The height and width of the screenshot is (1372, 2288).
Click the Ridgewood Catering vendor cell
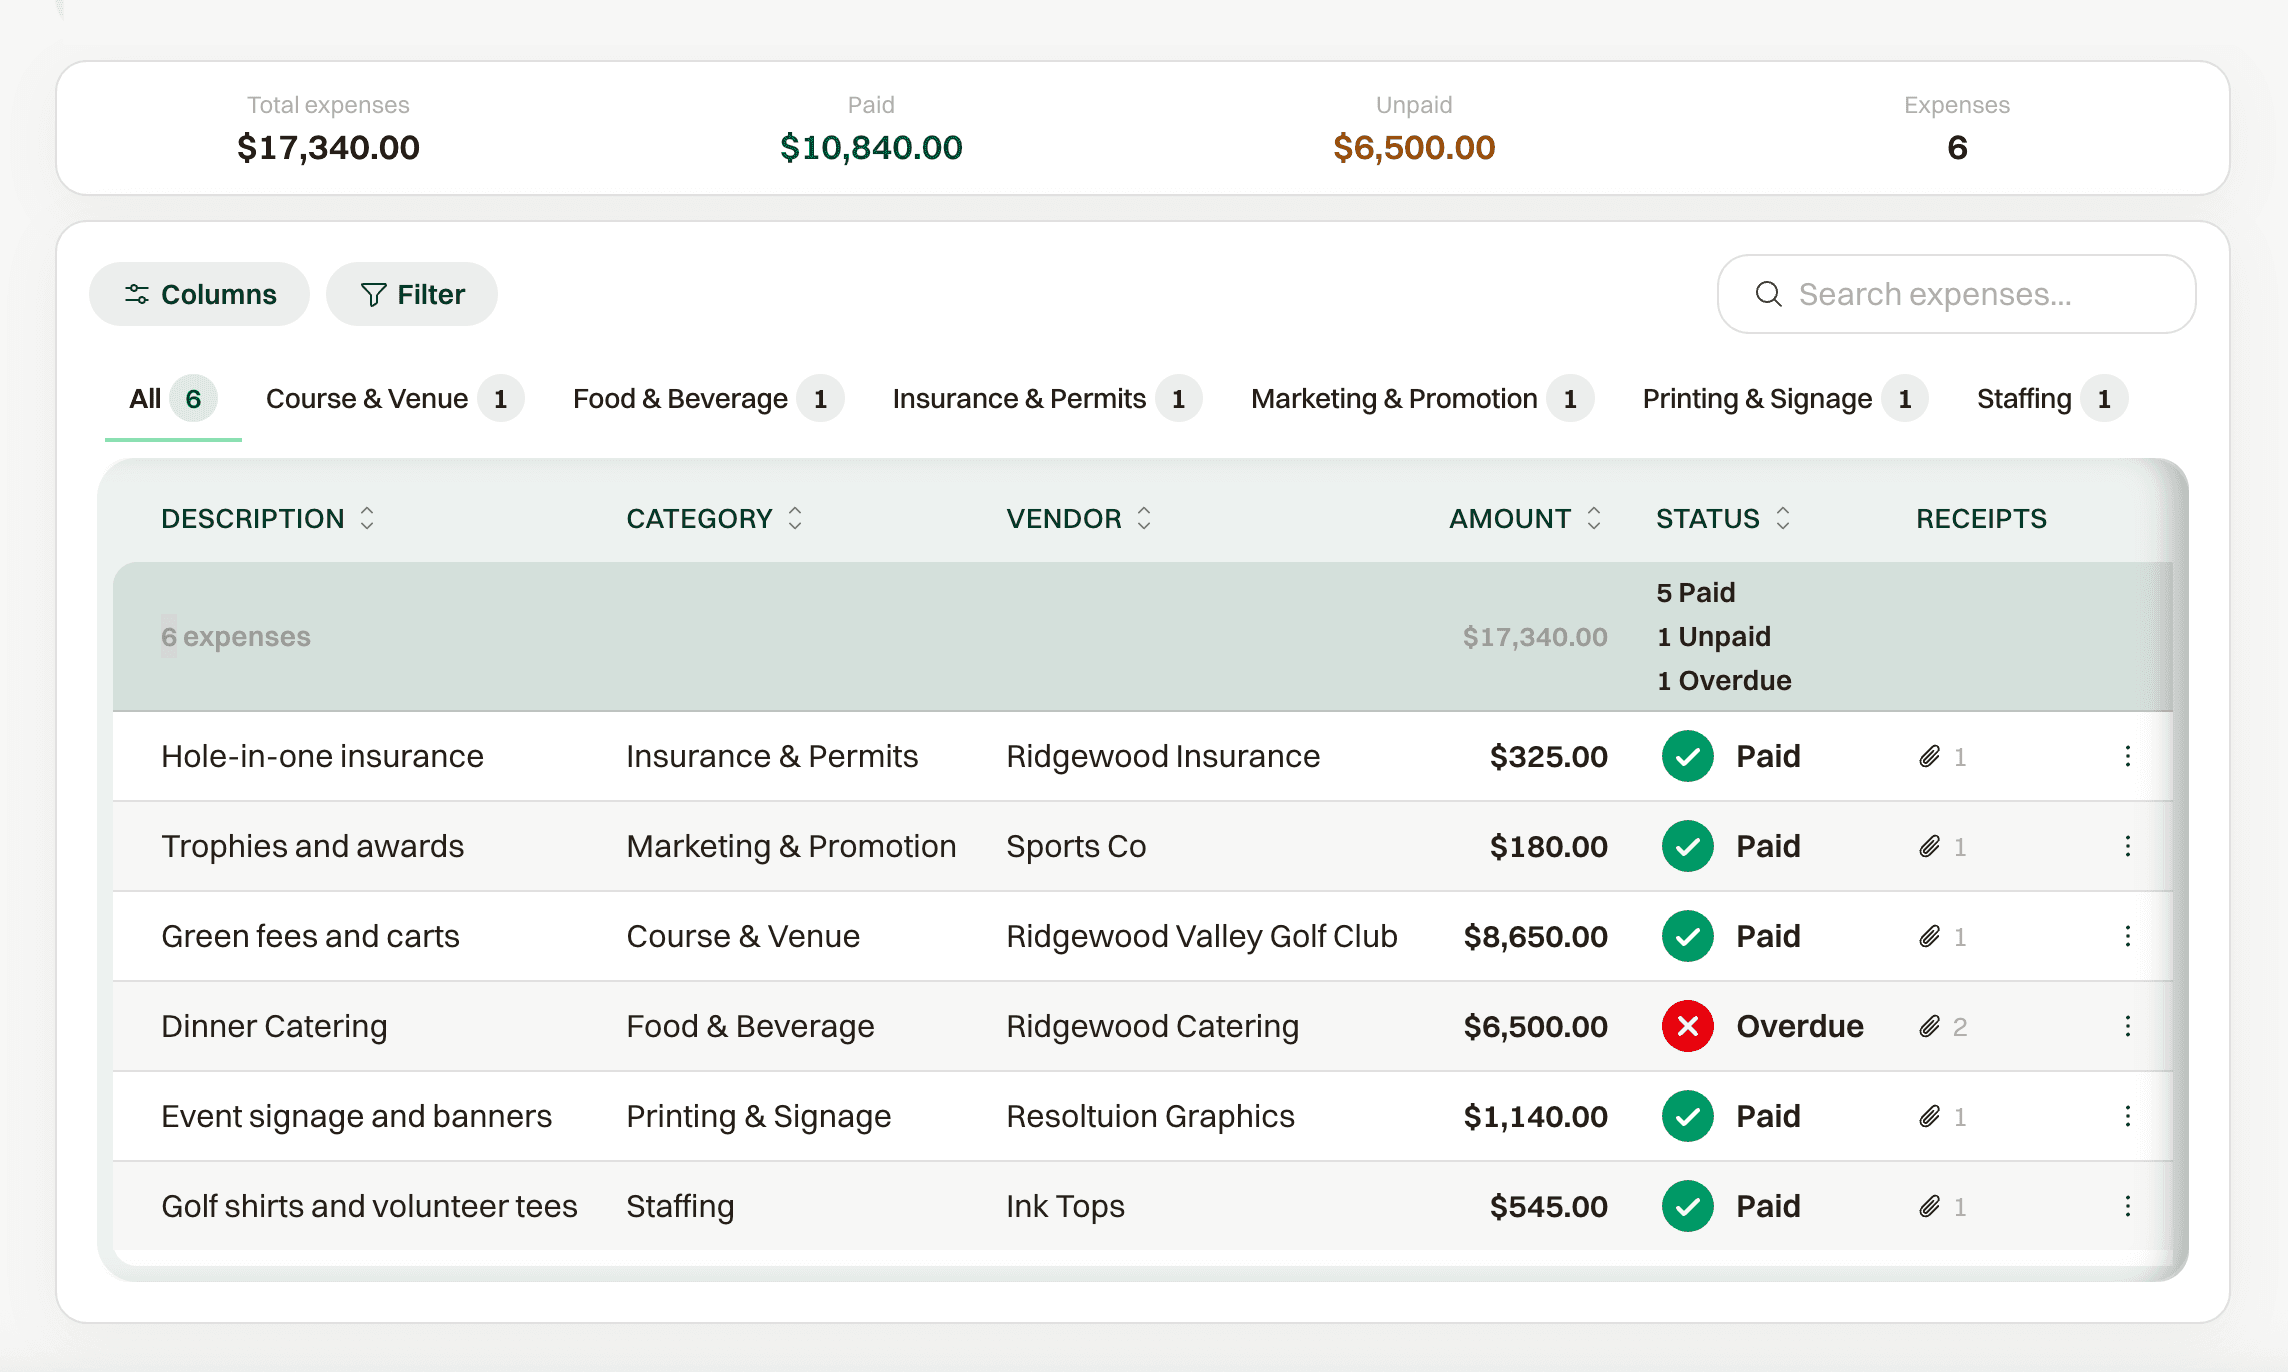(1152, 1027)
